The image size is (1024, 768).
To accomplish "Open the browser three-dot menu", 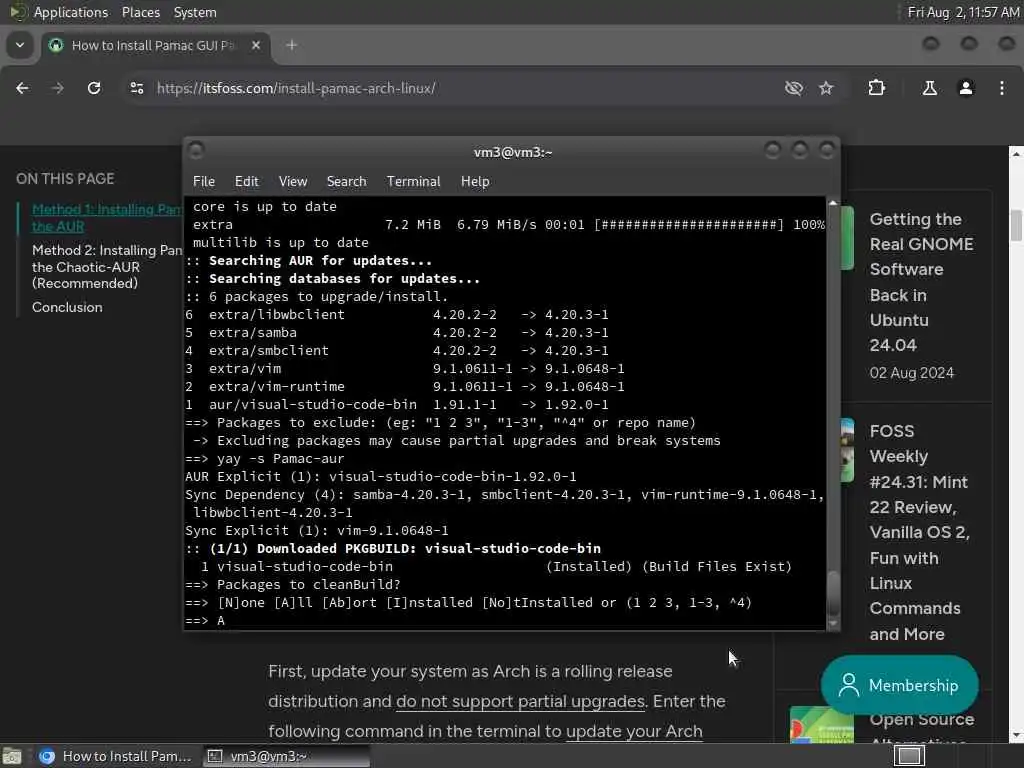I will click(x=1002, y=88).
